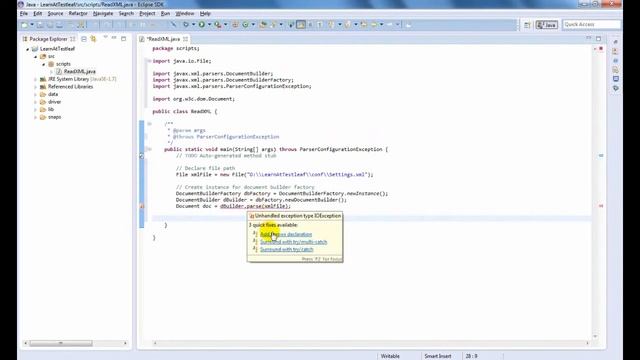Click the External Tools run icon
This screenshot has width=640, height=360.
tap(218, 24)
